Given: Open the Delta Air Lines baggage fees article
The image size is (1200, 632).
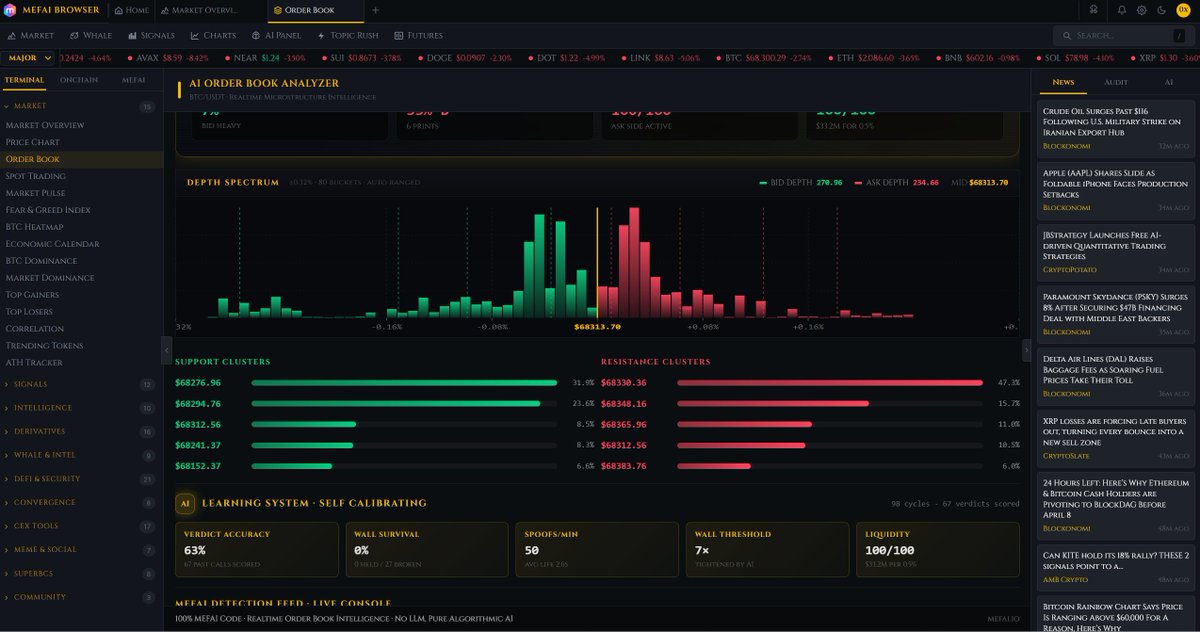Looking at the screenshot, I should tap(1116, 375).
